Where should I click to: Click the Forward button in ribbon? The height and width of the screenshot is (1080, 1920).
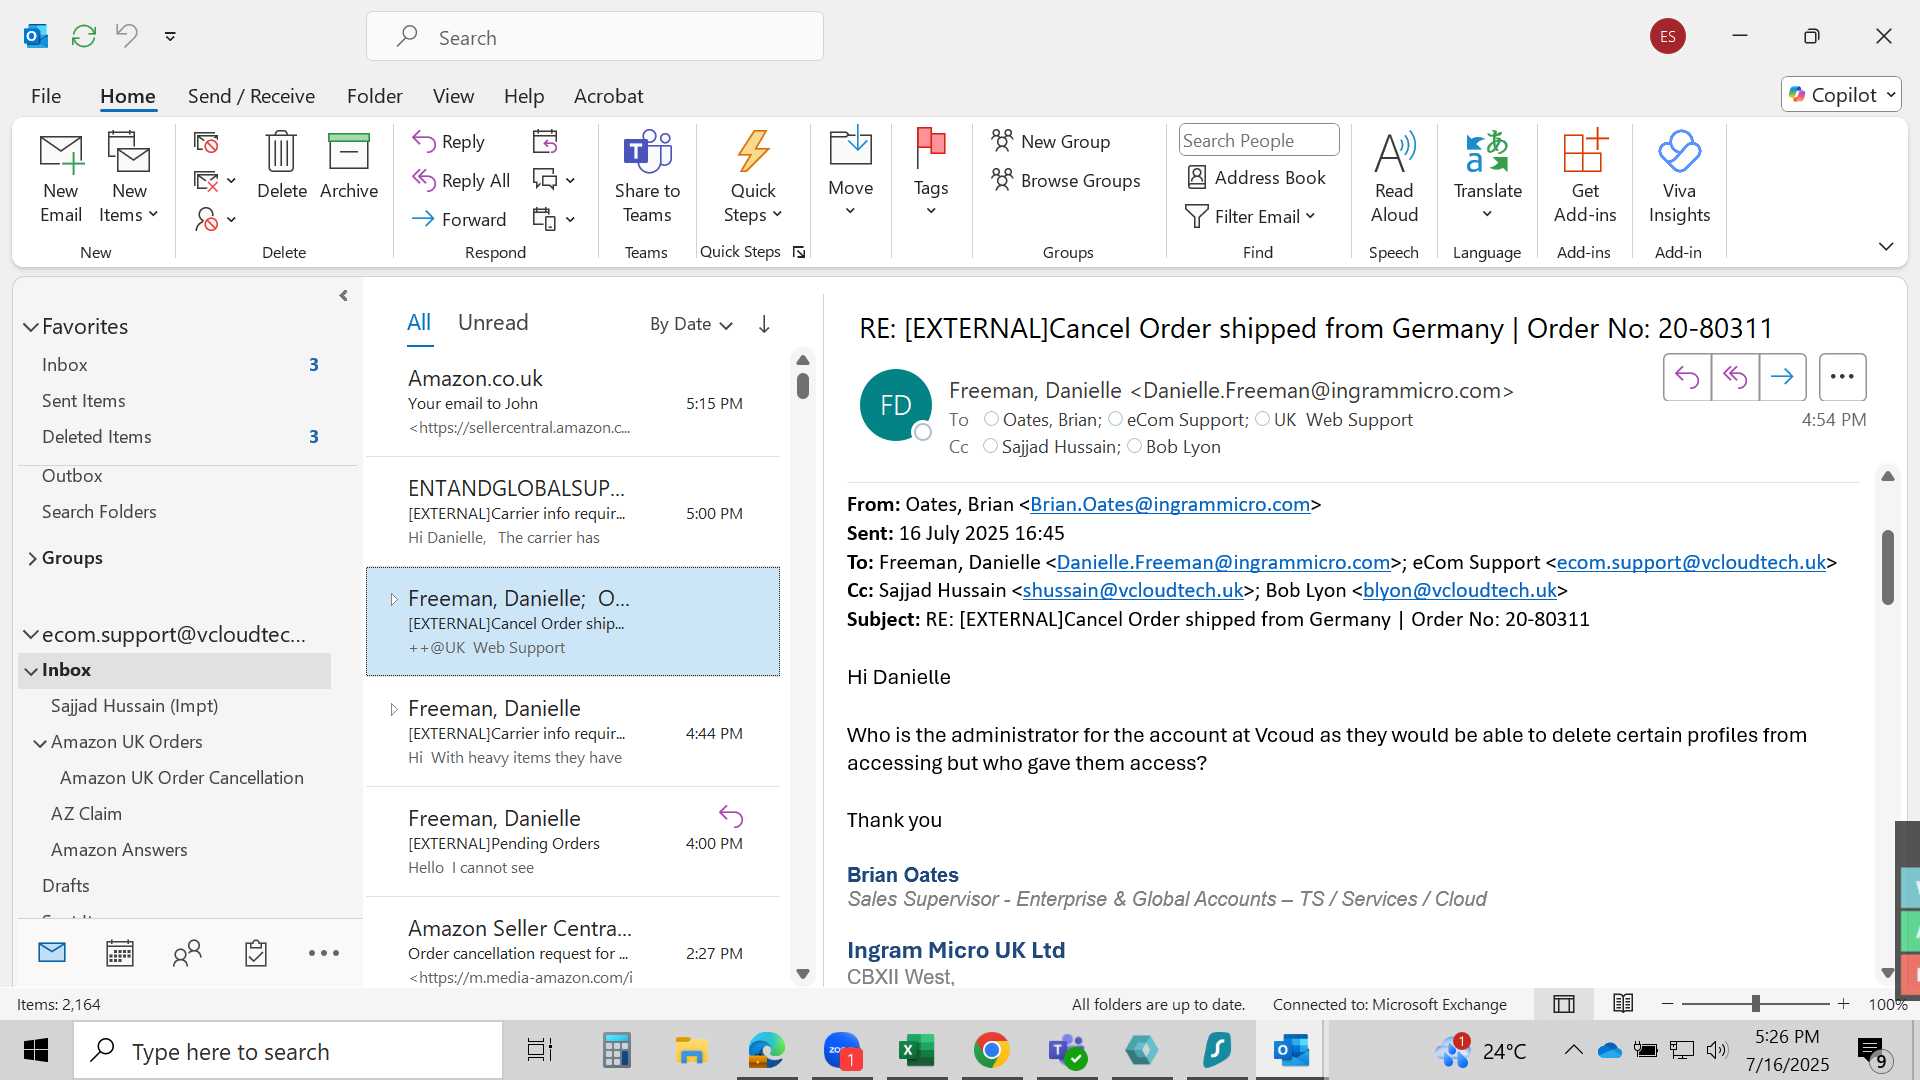[x=460, y=219]
